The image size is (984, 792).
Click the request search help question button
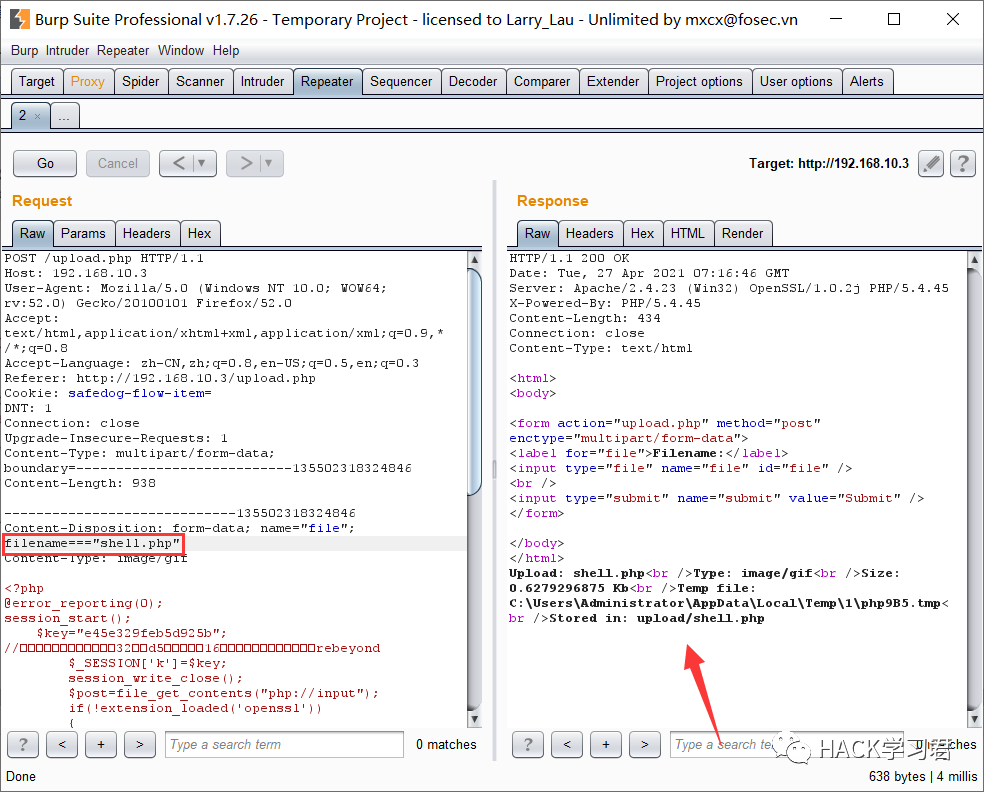[23, 744]
